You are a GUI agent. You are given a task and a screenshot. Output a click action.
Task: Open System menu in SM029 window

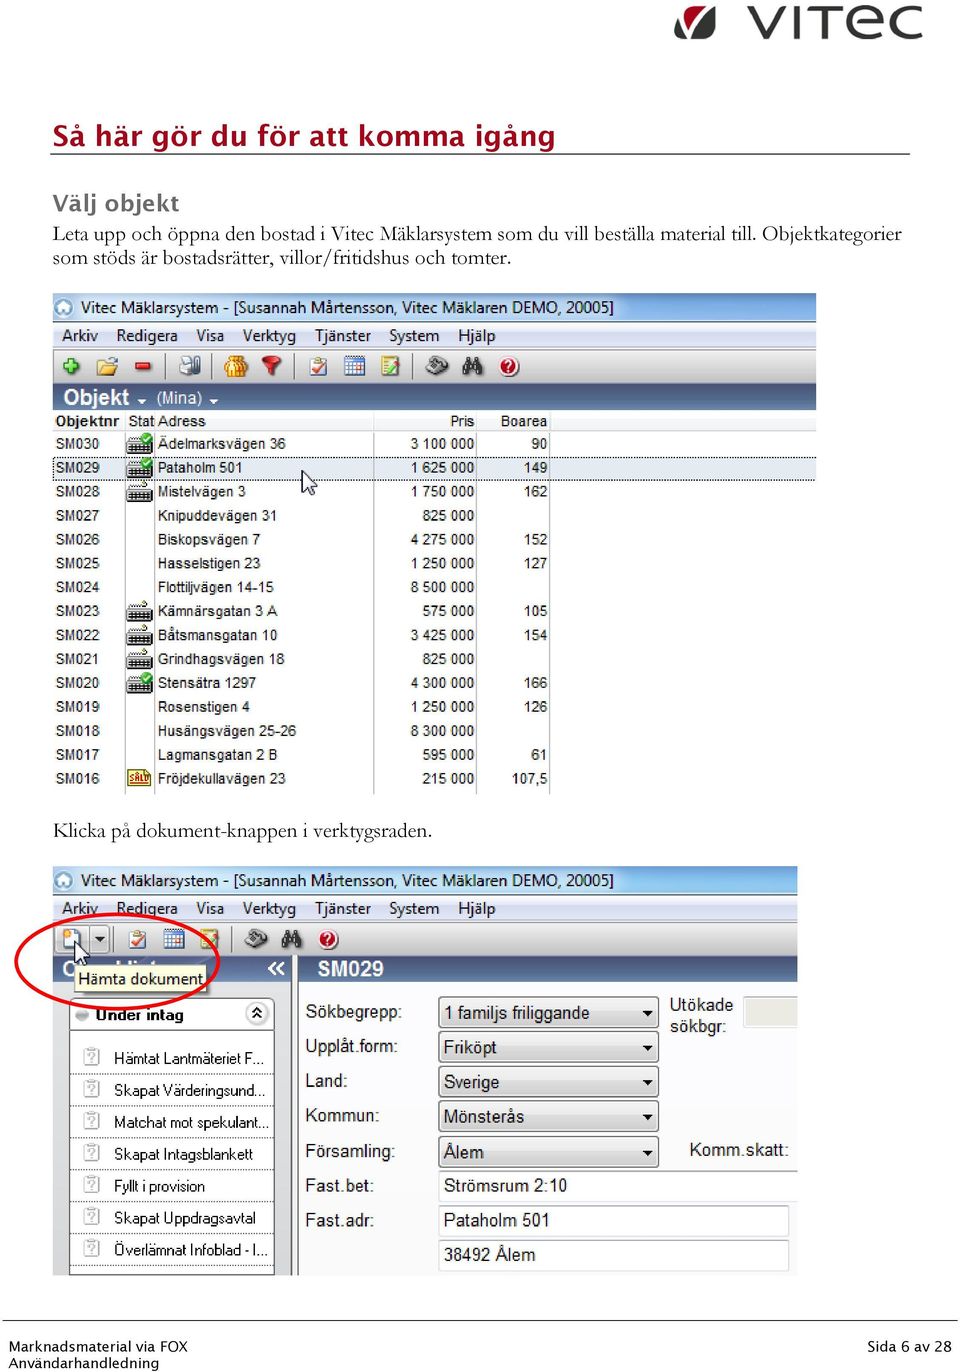414,909
